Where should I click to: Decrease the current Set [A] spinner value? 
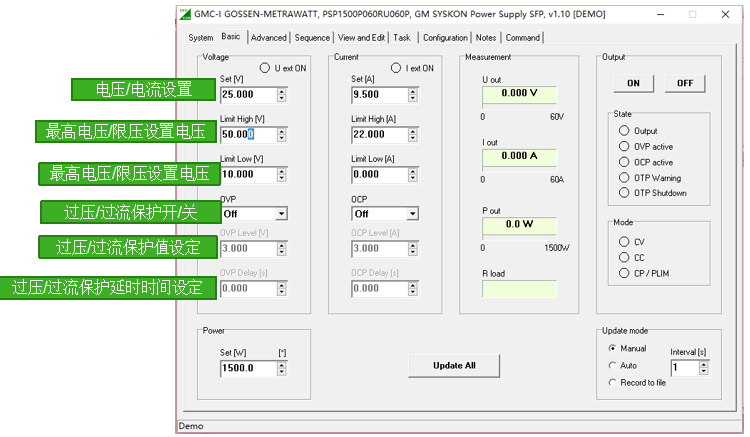413,99
